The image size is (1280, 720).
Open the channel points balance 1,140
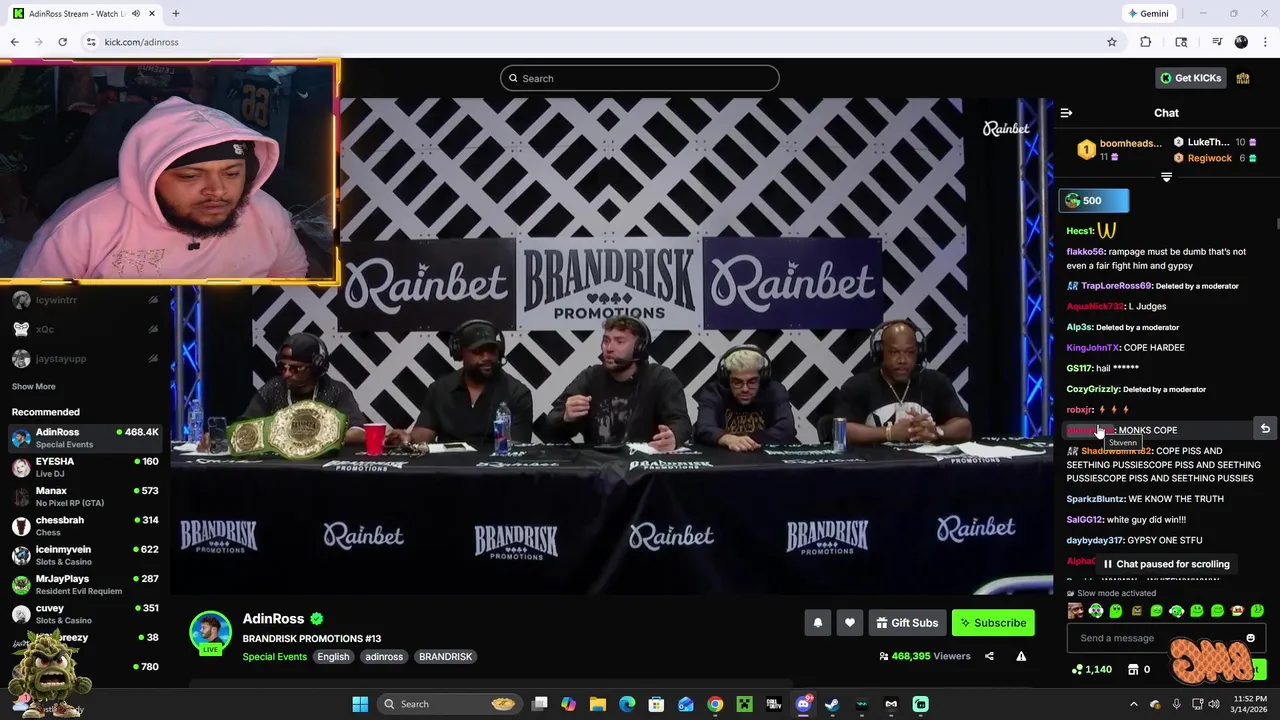tap(1092, 669)
